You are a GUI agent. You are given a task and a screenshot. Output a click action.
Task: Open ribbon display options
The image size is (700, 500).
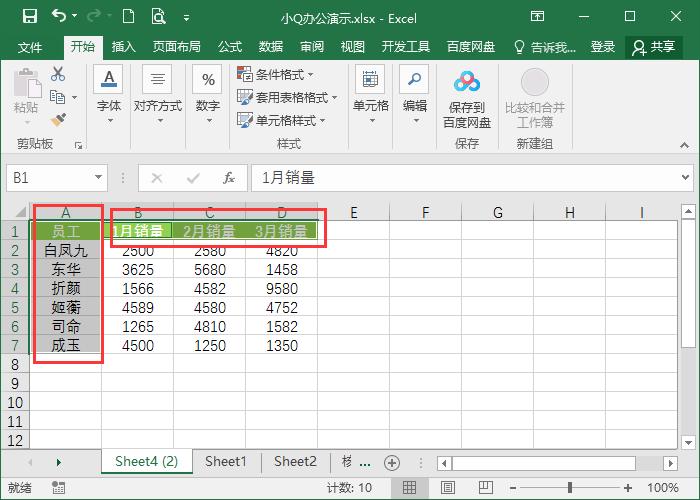point(537,17)
